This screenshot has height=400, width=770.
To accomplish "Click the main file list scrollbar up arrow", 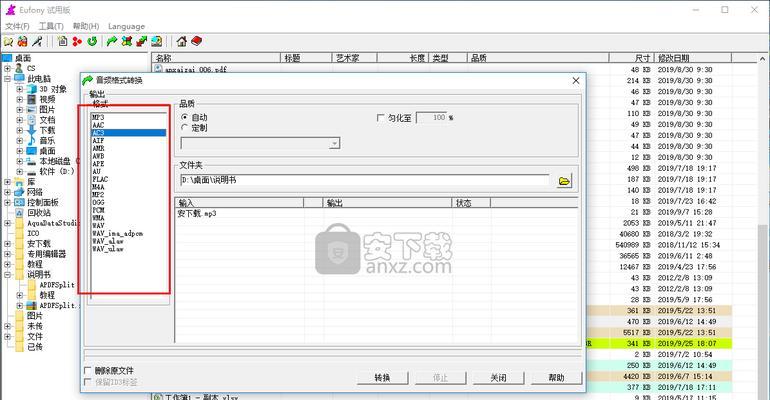I will pyautogui.click(x=762, y=58).
